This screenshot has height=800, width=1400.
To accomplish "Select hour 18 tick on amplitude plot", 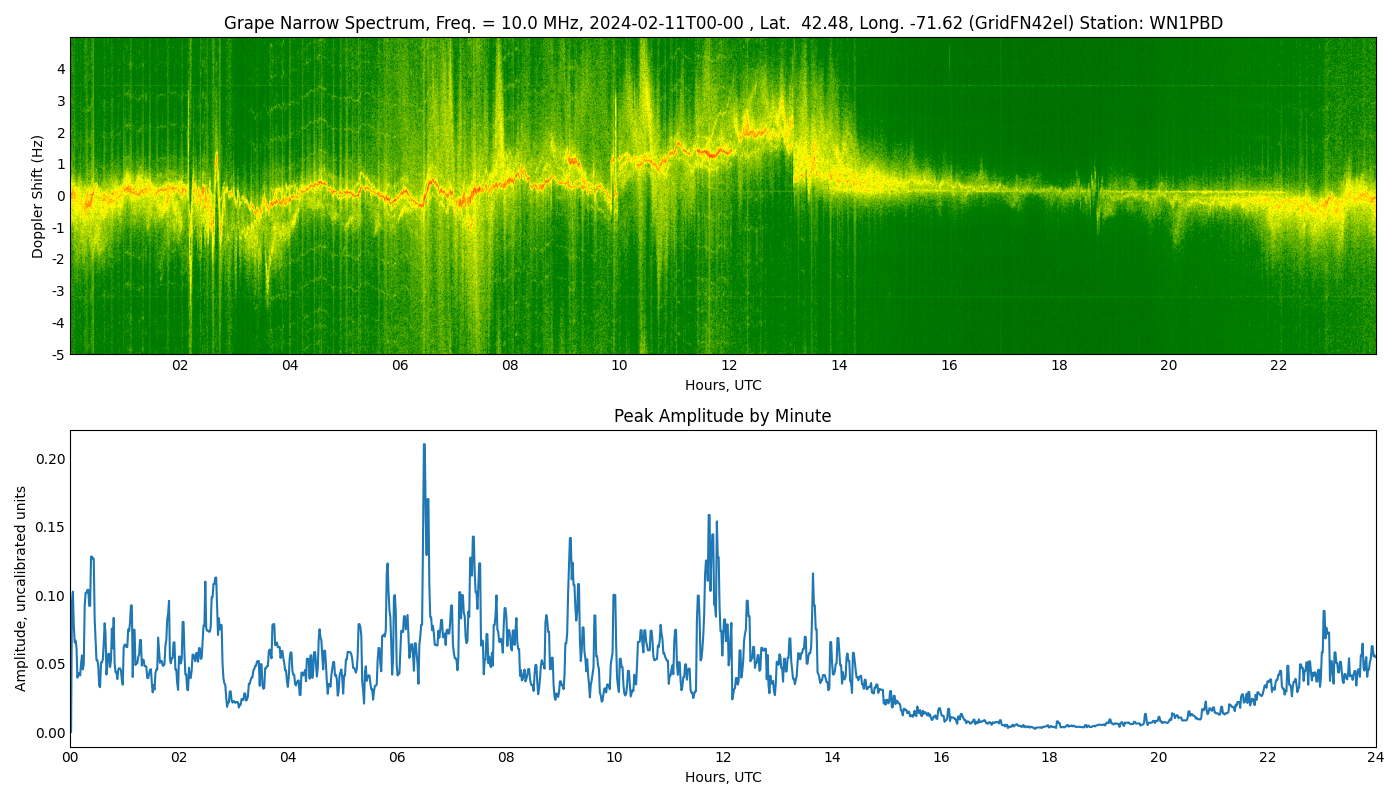I will pyautogui.click(x=1049, y=758).
